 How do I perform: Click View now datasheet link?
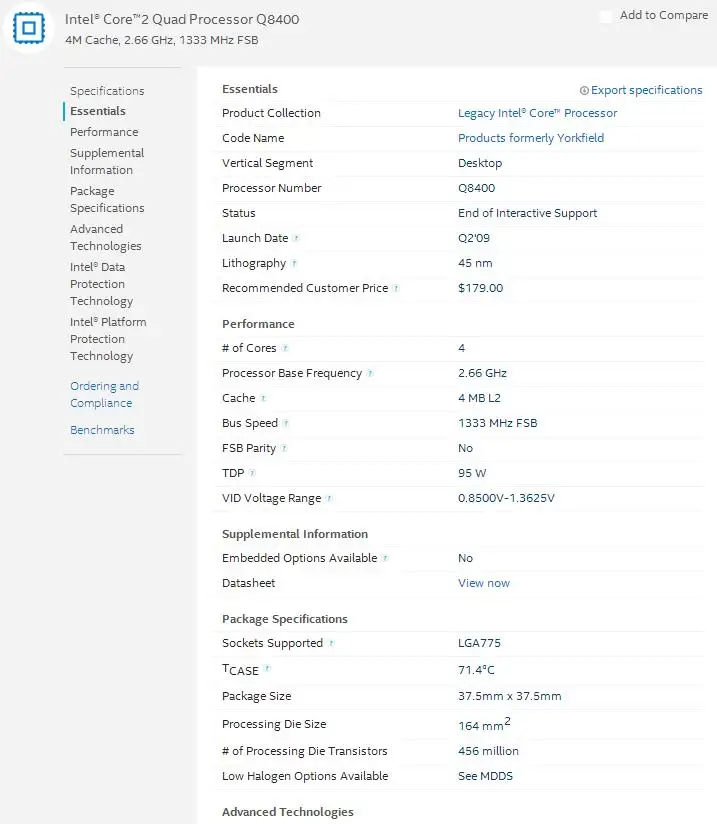[483, 583]
